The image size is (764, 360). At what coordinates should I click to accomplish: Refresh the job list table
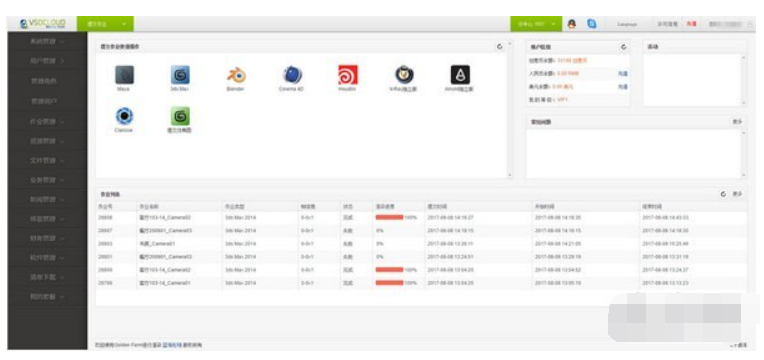[724, 194]
